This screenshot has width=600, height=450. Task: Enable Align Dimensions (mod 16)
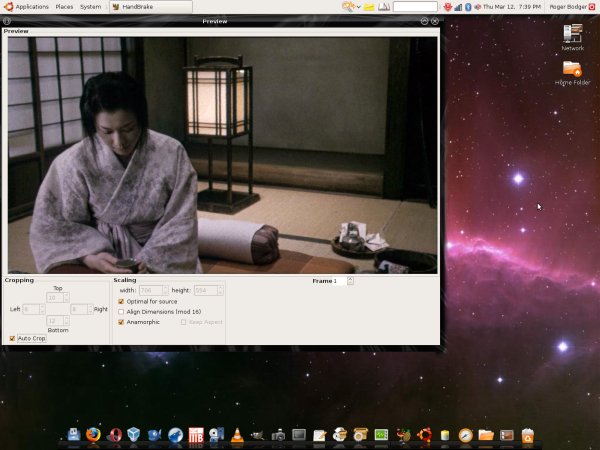tap(121, 312)
